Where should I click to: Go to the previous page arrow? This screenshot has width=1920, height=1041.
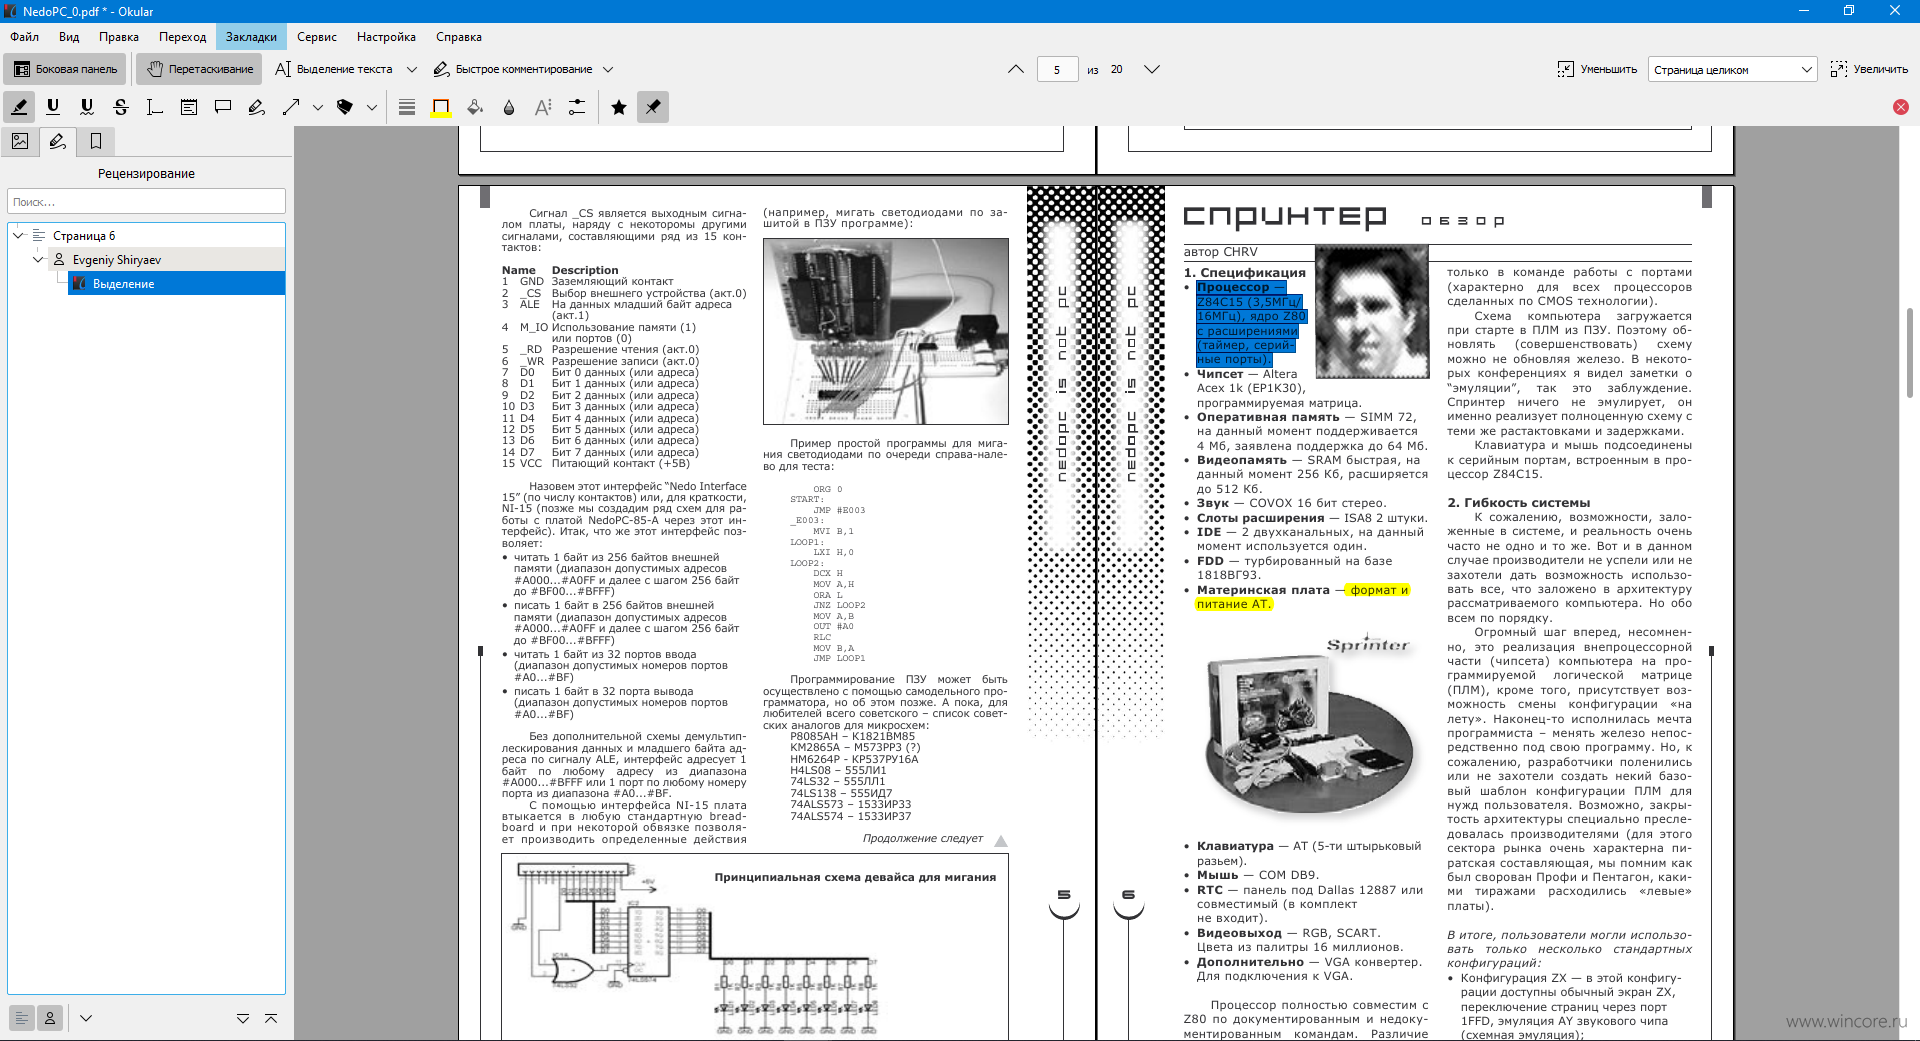(x=1016, y=69)
